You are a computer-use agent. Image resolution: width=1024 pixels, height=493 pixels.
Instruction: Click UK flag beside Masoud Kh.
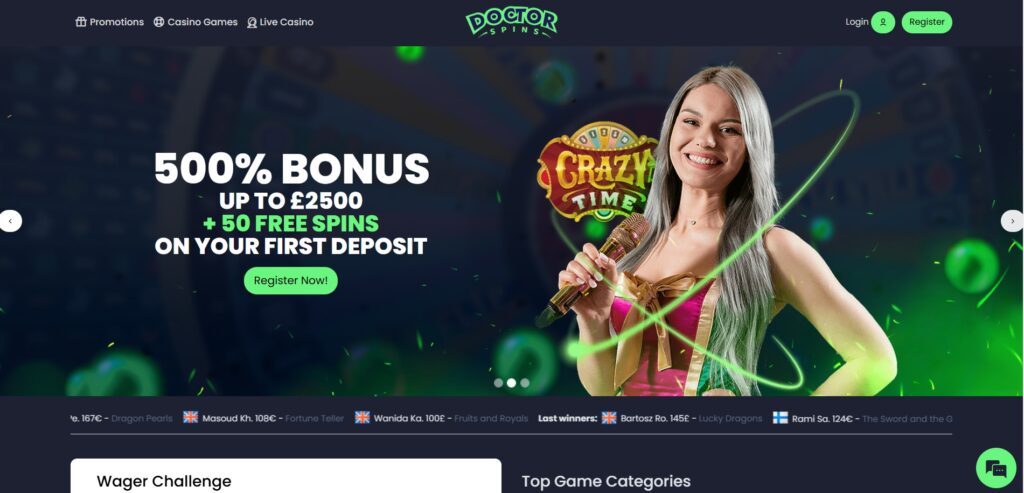tap(190, 418)
